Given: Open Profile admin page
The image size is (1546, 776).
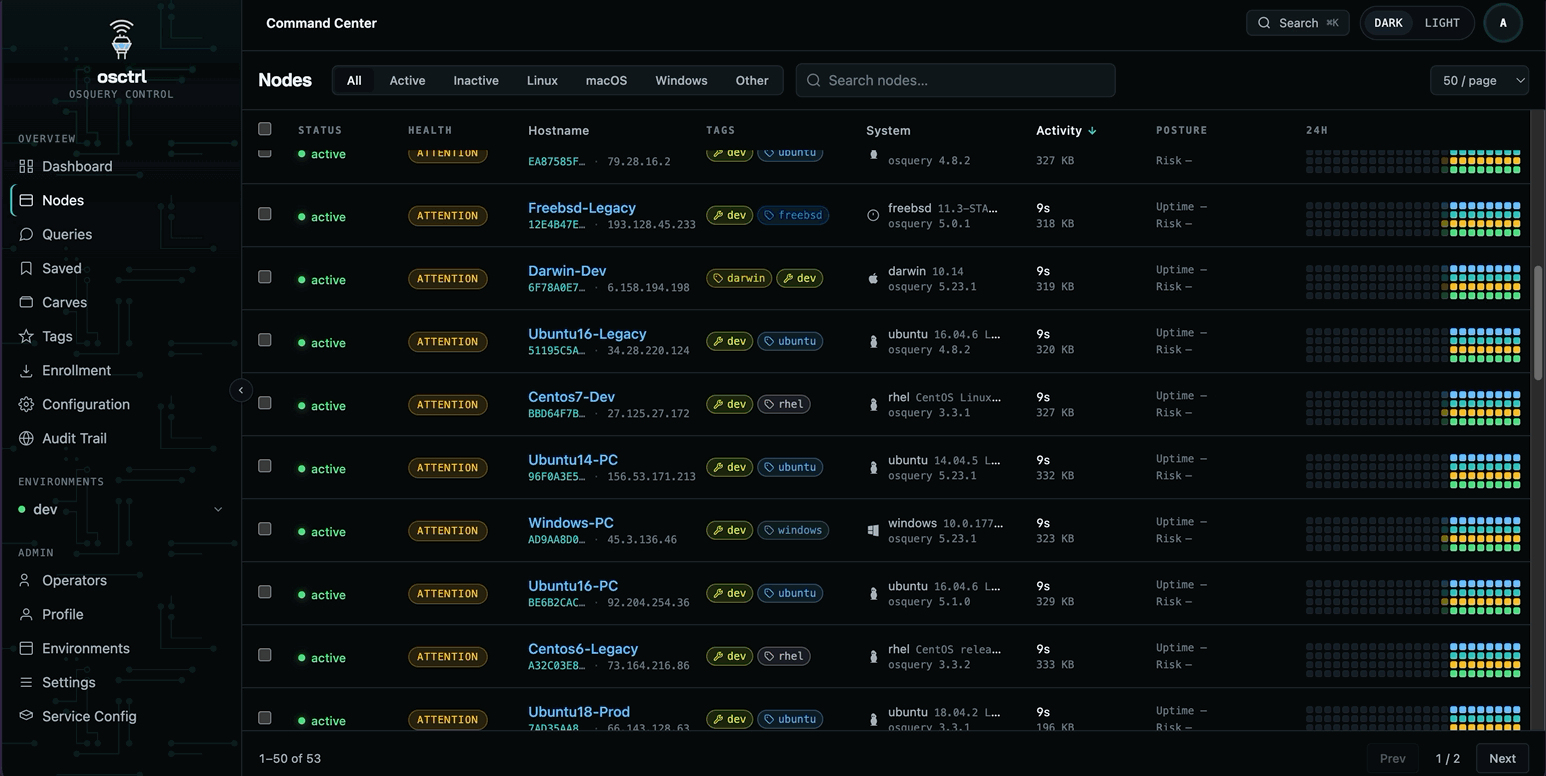Looking at the screenshot, I should [x=62, y=614].
